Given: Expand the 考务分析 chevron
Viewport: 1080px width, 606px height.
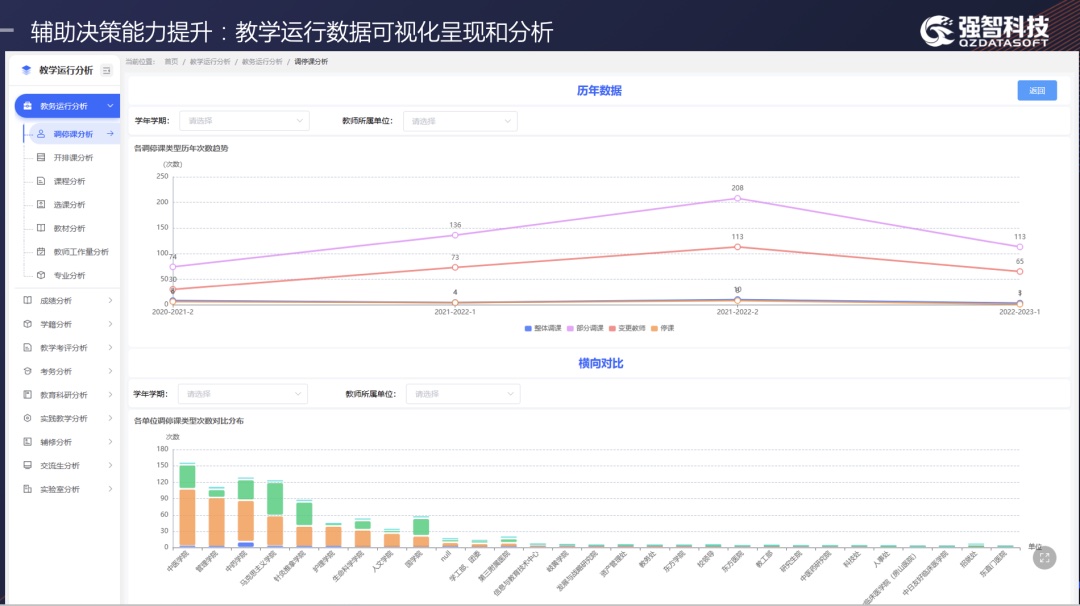Looking at the screenshot, I should pyautogui.click(x=110, y=371).
